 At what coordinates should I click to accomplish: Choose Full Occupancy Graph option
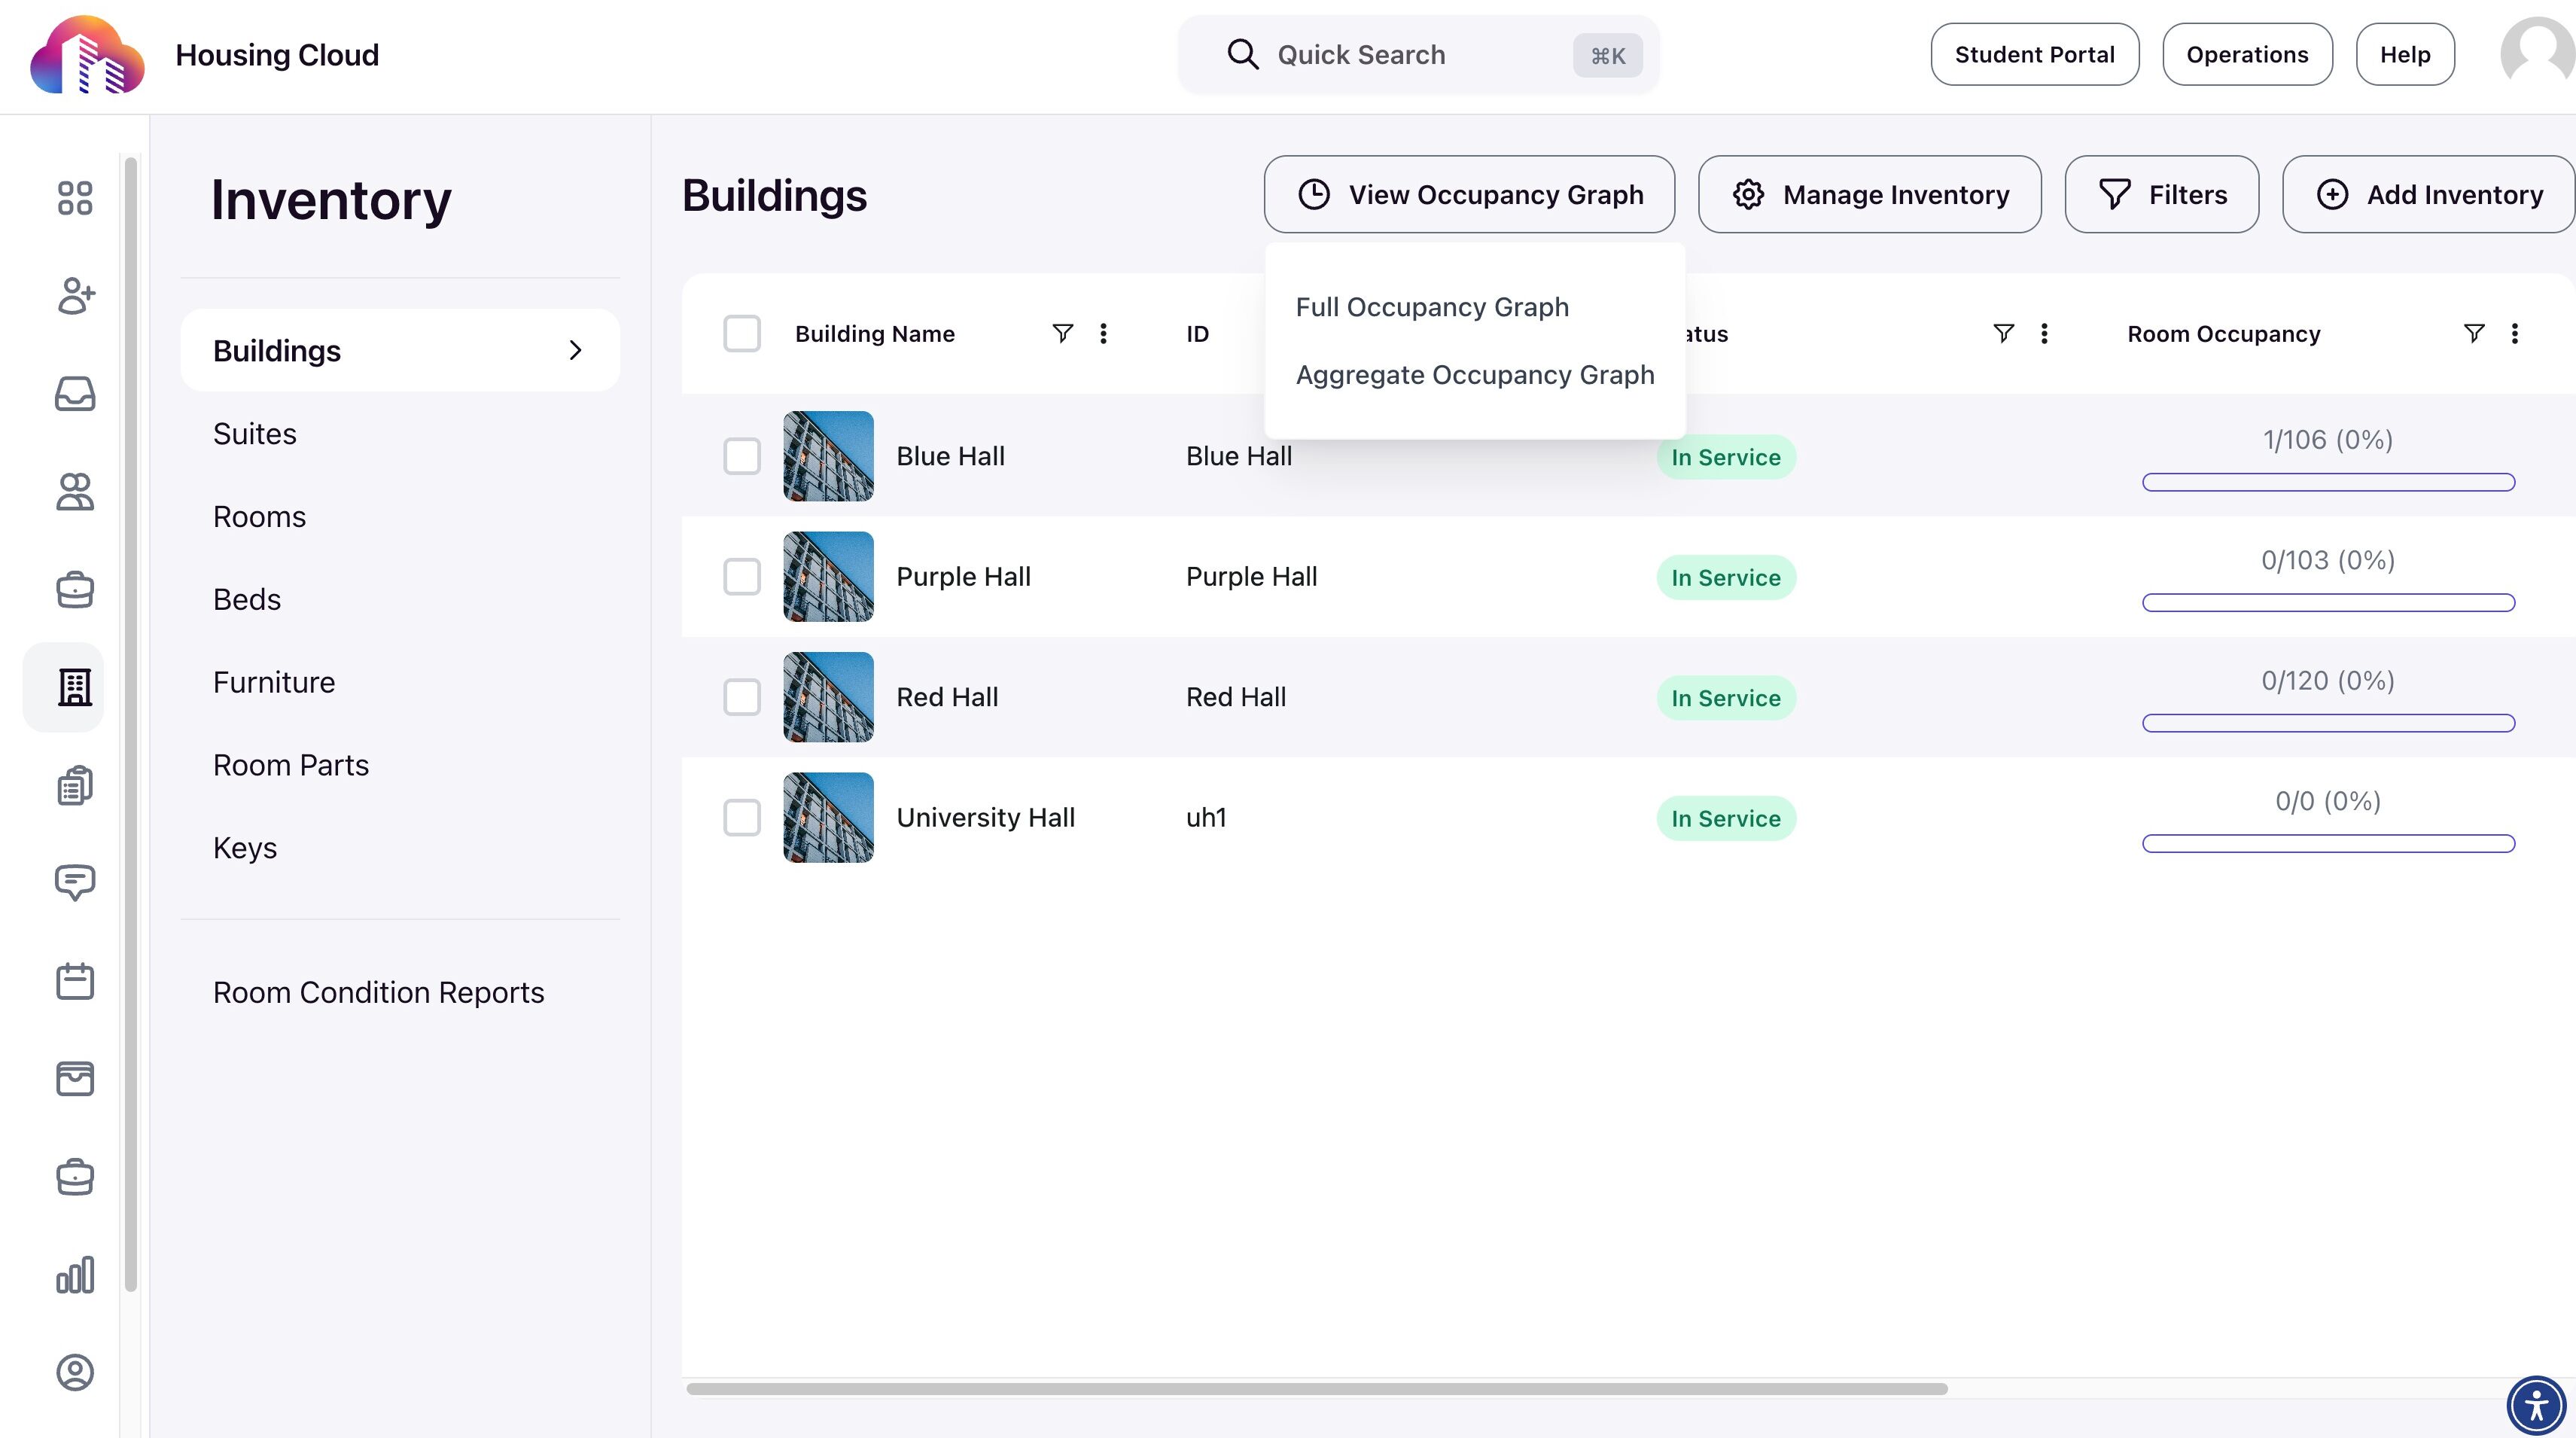tap(1431, 307)
